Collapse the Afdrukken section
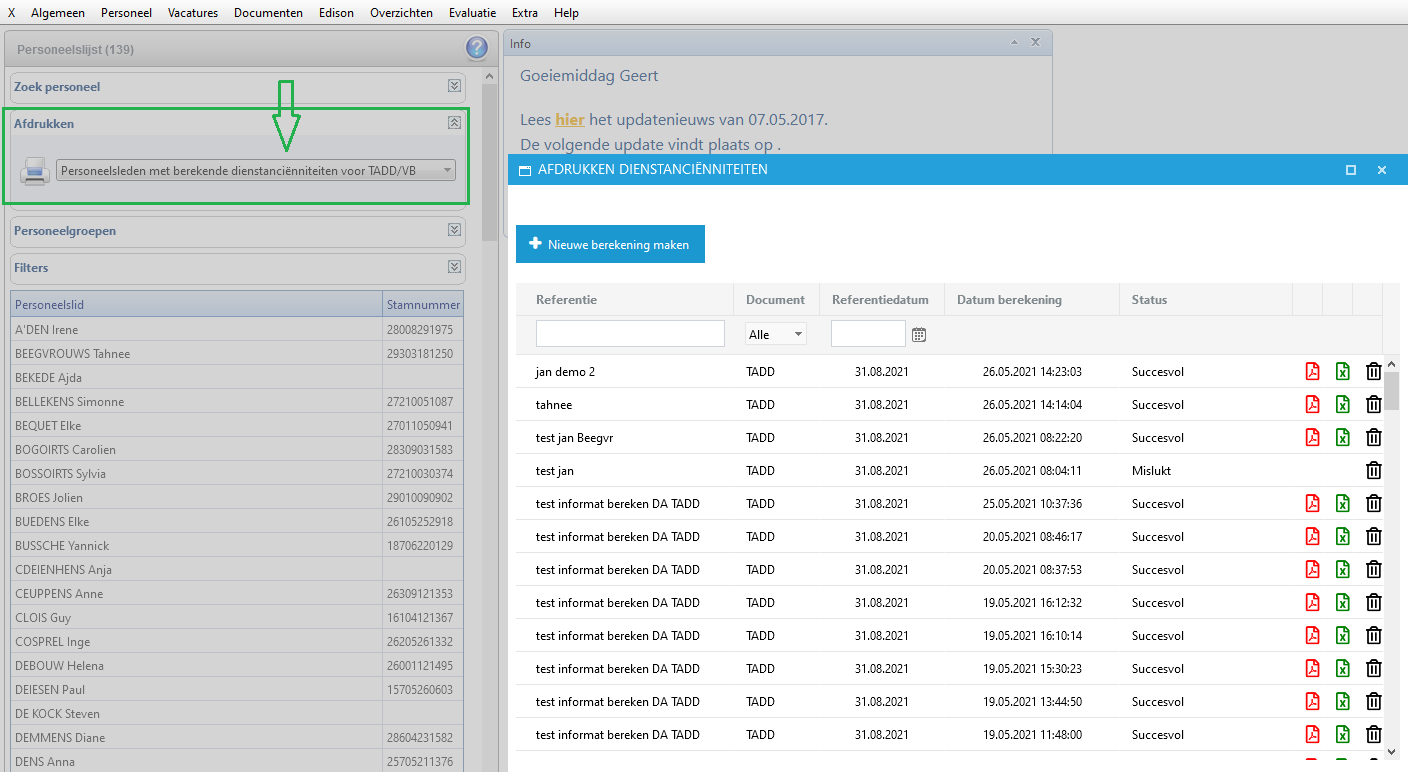The height and width of the screenshot is (772, 1408). (x=455, y=123)
